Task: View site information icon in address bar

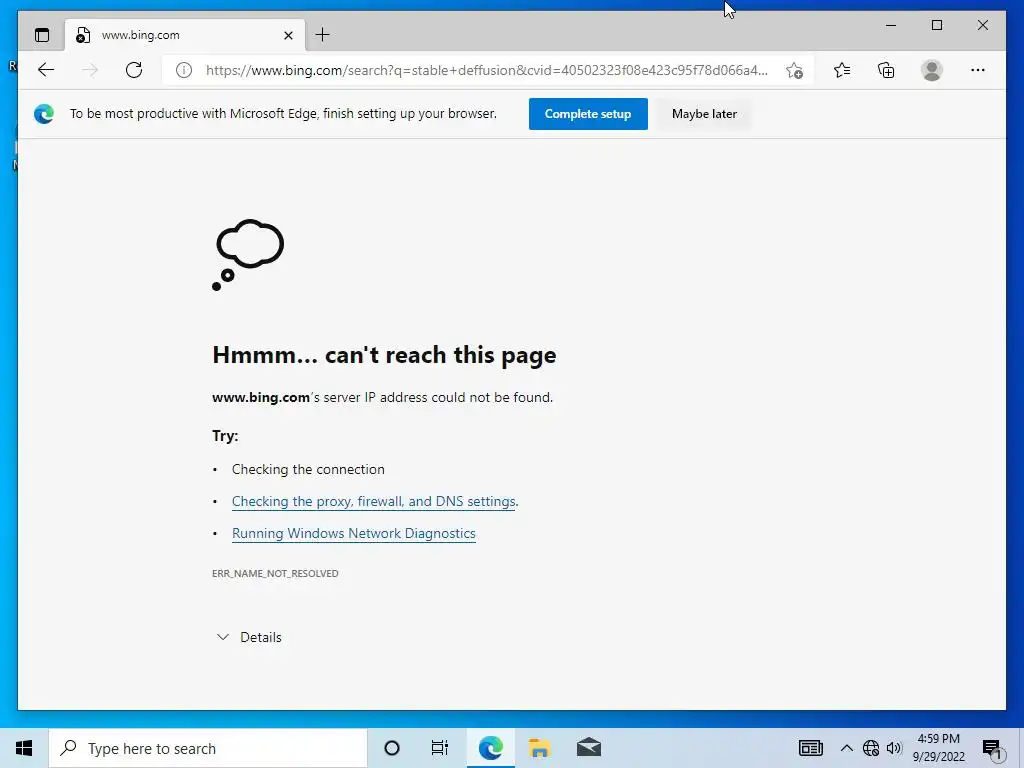Action: [184, 70]
